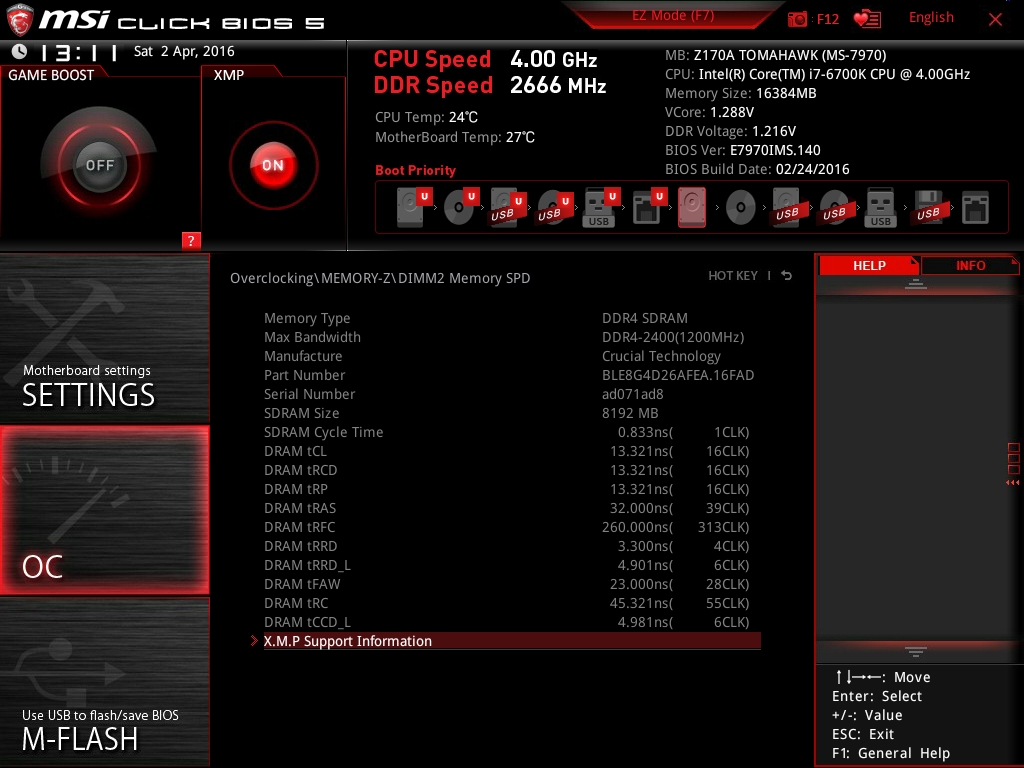Open the English language selector
1024x768 pixels.
coord(931,18)
